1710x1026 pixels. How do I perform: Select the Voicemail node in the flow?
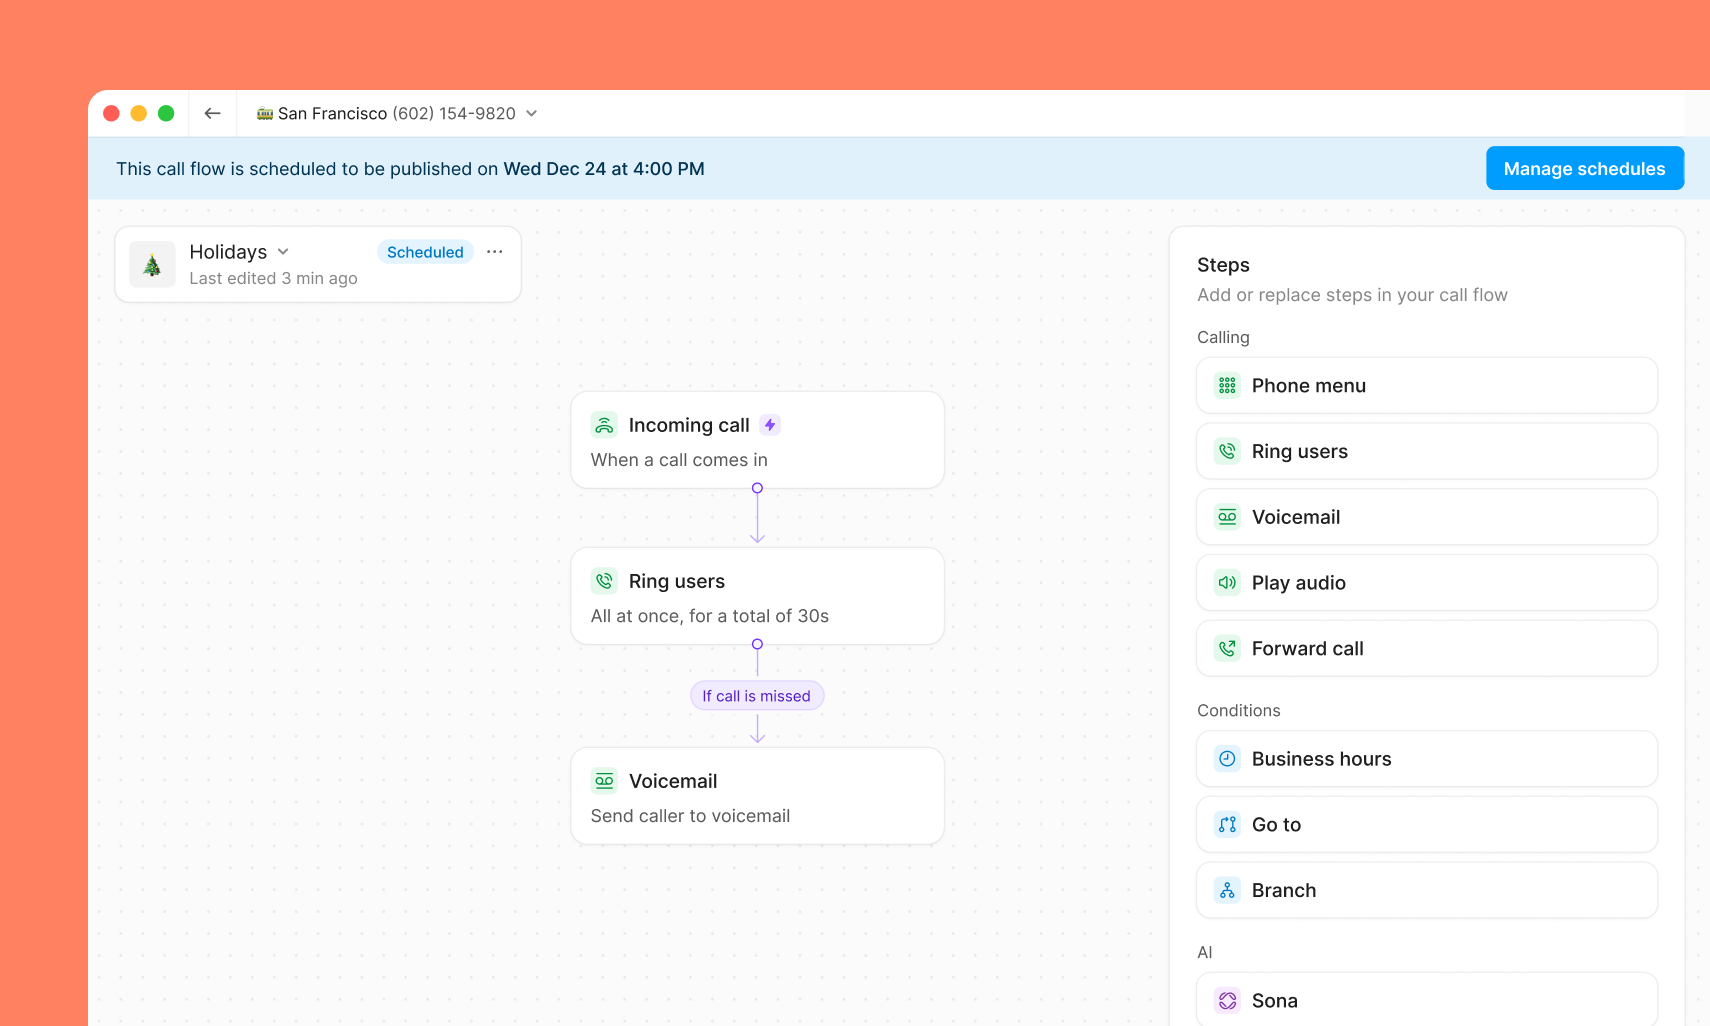point(757,796)
